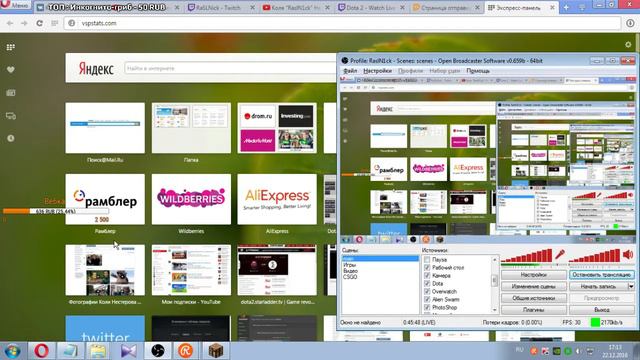This screenshot has height=360, width=640.
Task: Mute the microphone icon in OBS
Action: (560, 255)
